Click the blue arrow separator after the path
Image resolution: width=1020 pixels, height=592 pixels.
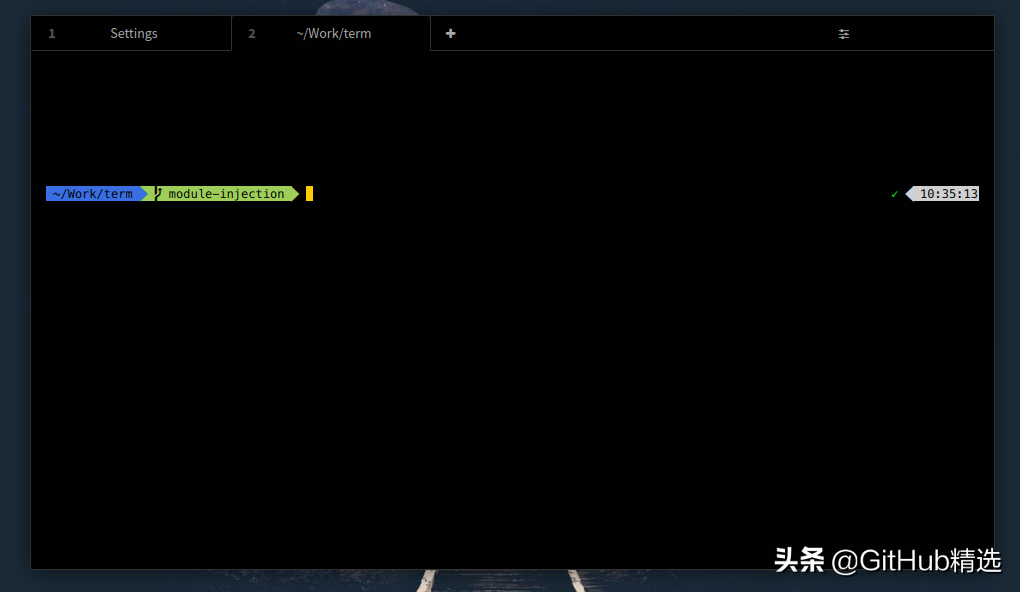(x=145, y=194)
